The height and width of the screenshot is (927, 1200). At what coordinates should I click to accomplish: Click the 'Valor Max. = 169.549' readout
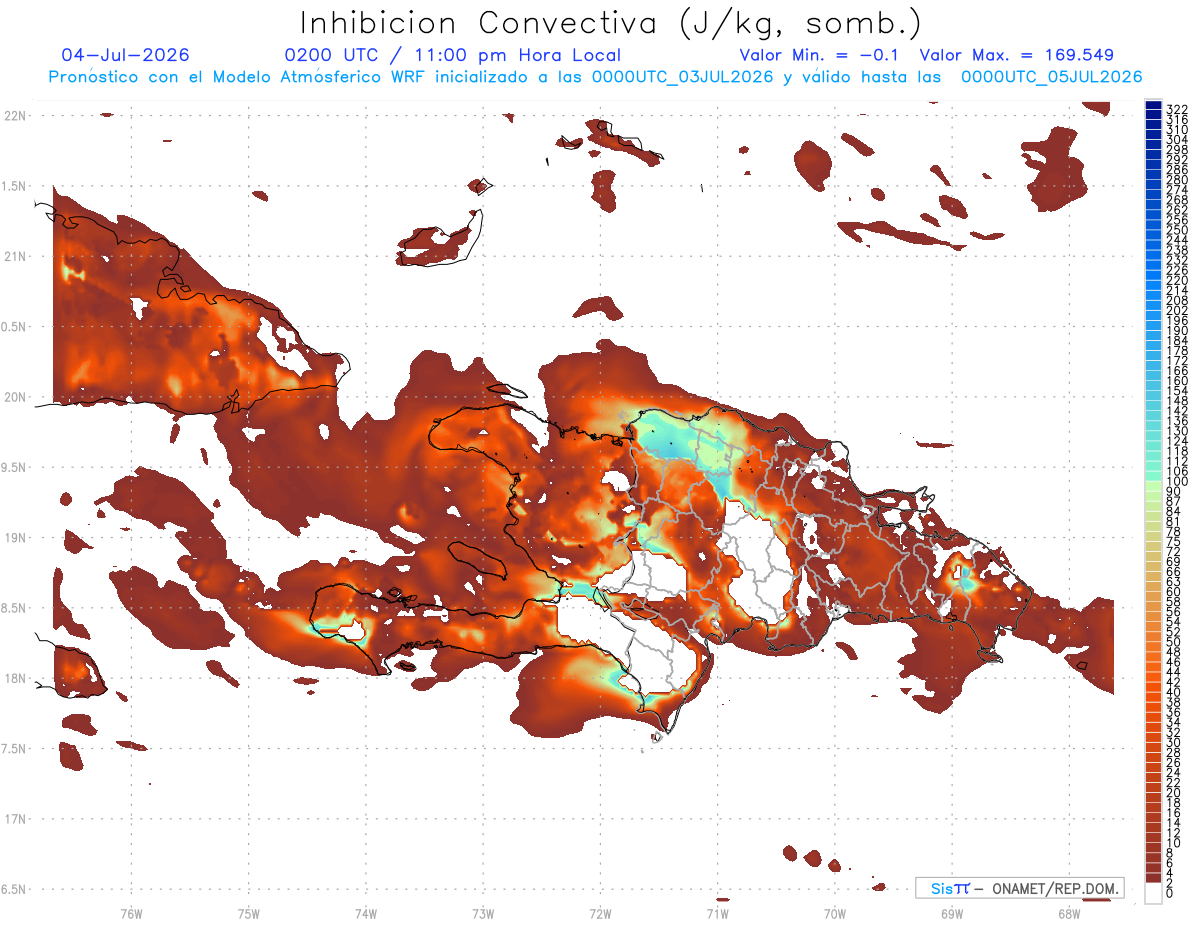pyautogui.click(x=1017, y=56)
